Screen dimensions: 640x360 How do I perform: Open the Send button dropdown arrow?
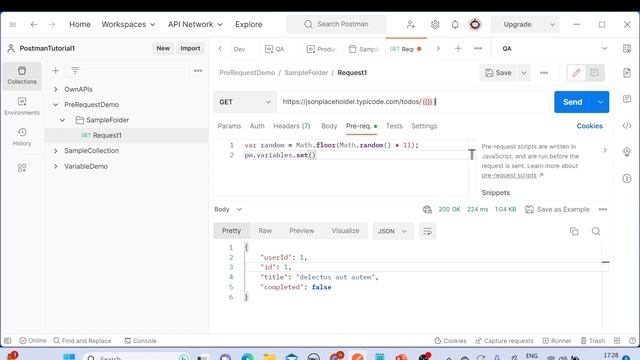(x=601, y=102)
